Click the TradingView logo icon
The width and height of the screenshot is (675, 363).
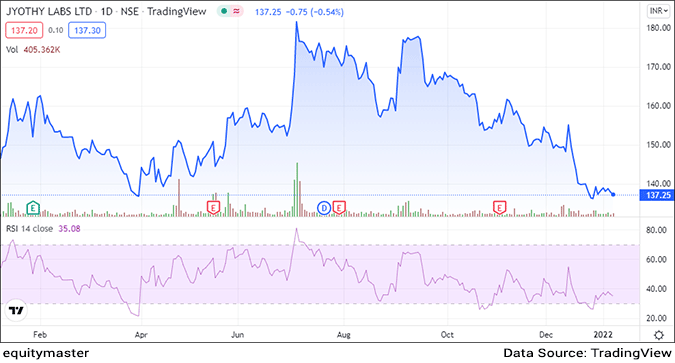click(16, 310)
